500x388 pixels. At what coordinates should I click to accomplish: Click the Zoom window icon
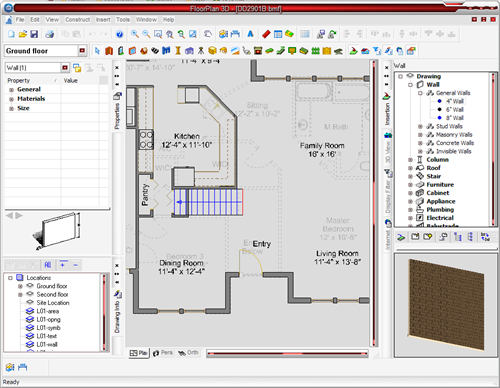click(x=158, y=34)
